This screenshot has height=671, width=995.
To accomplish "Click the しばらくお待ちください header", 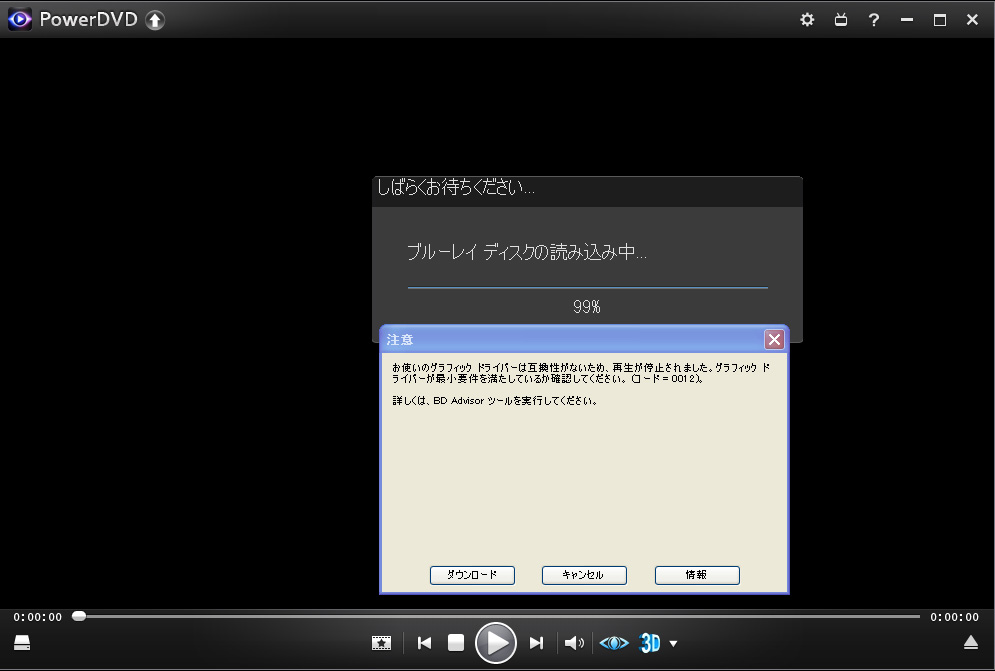I will [x=456, y=187].
